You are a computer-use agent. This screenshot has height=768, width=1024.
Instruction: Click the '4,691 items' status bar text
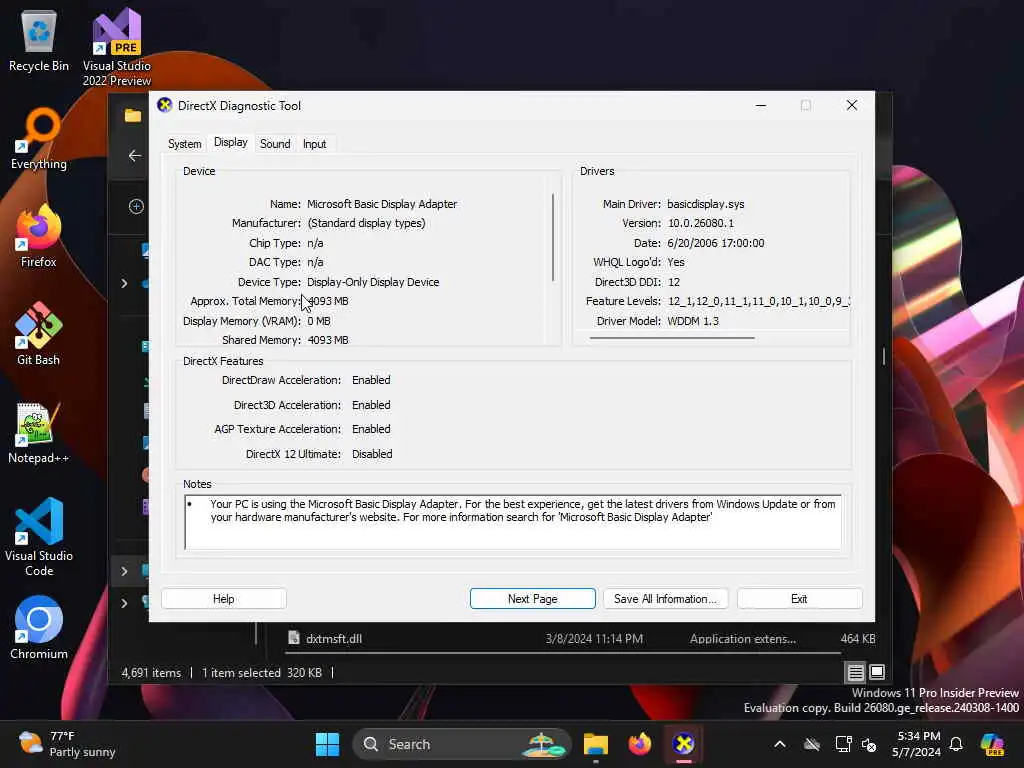(151, 673)
